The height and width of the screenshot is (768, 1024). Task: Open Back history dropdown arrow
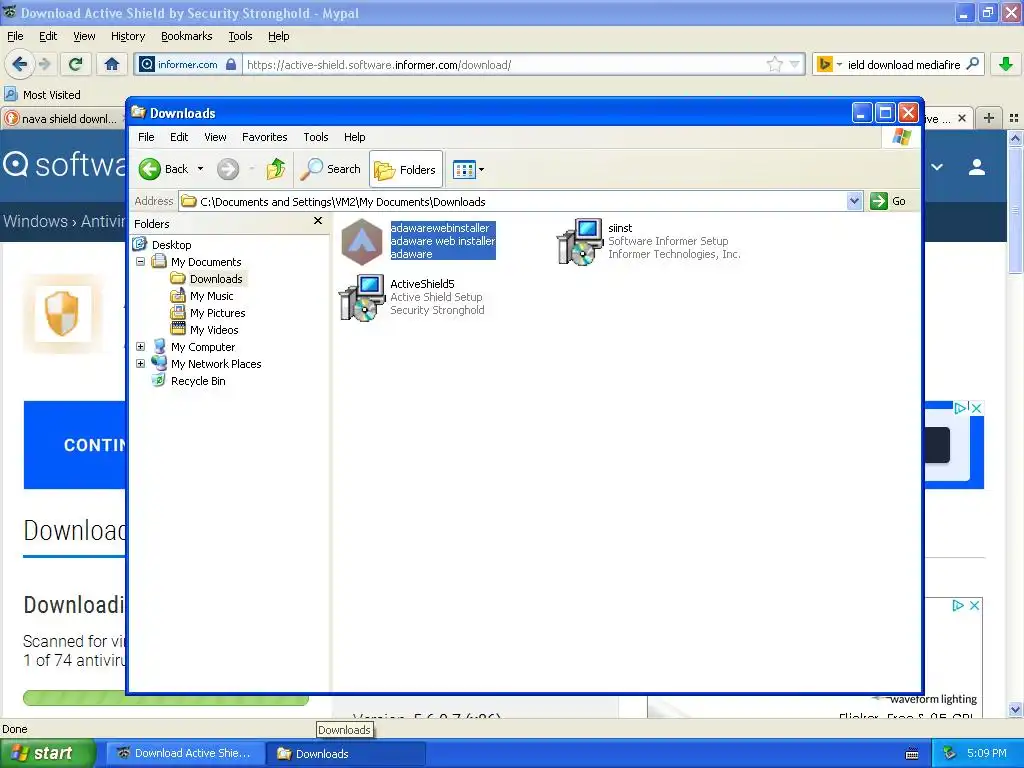[x=200, y=169]
